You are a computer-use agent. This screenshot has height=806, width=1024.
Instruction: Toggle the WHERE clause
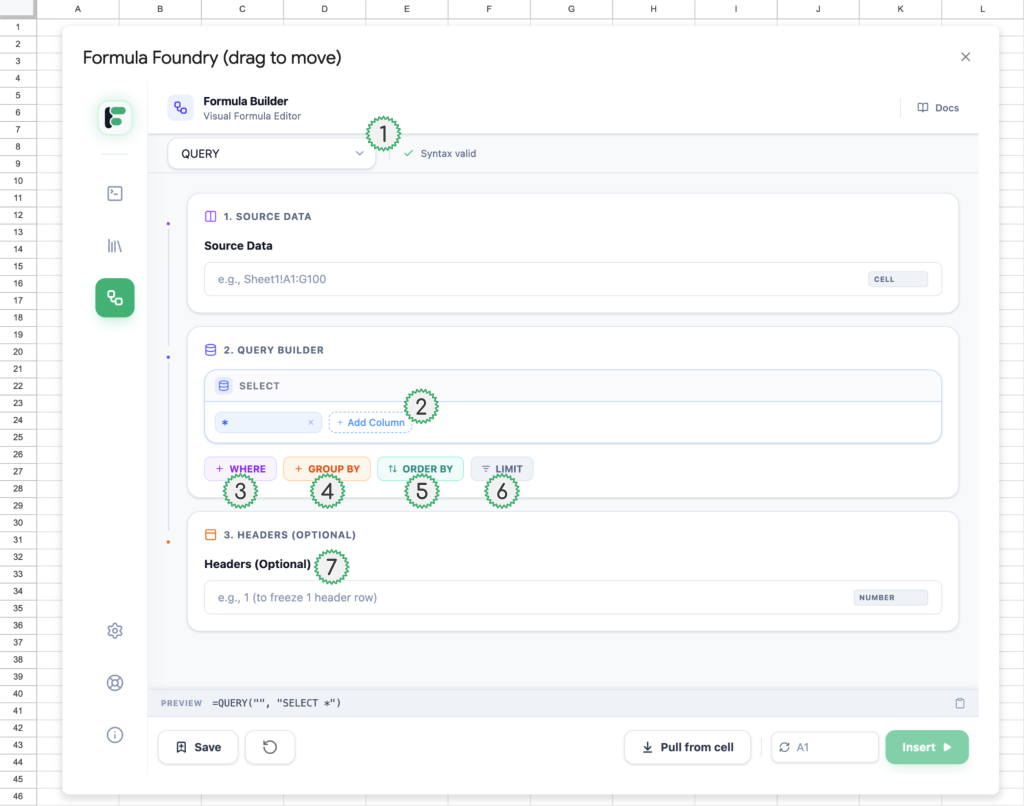(x=240, y=469)
